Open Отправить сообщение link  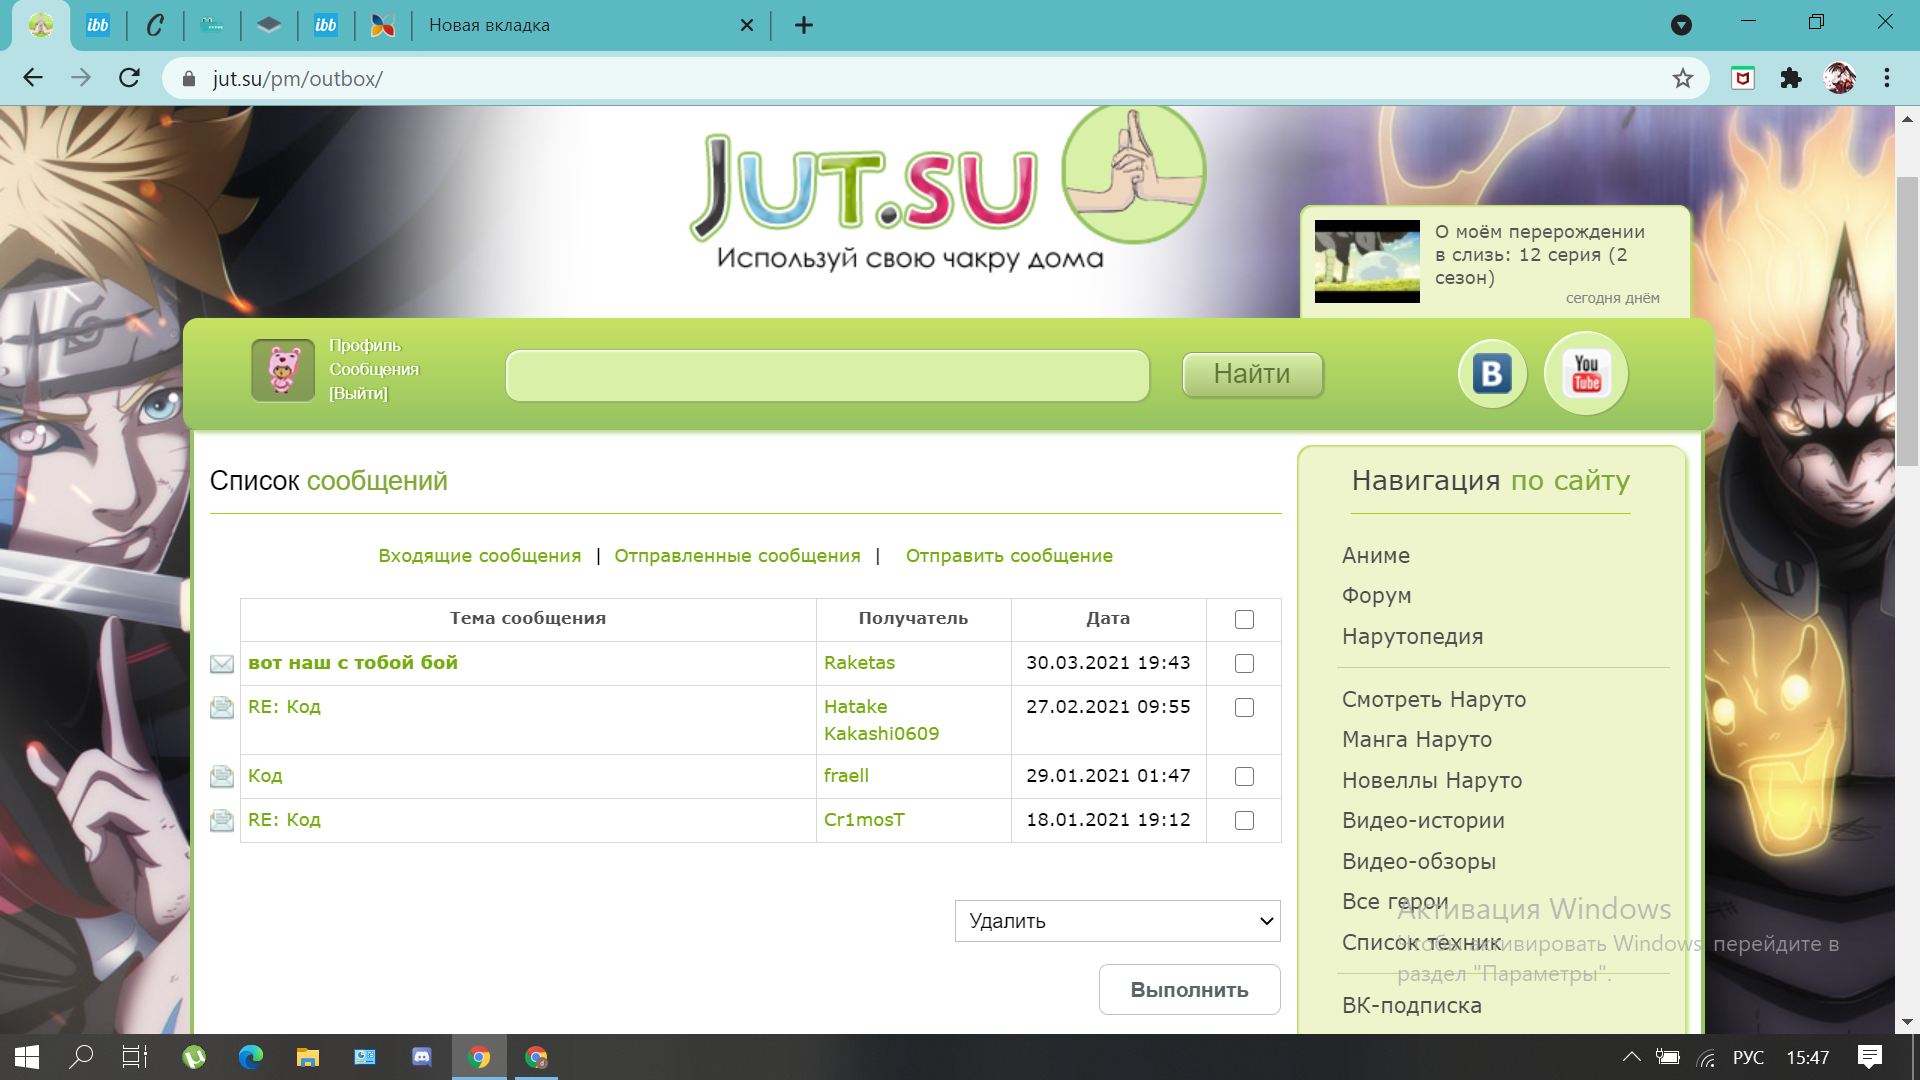tap(1009, 556)
